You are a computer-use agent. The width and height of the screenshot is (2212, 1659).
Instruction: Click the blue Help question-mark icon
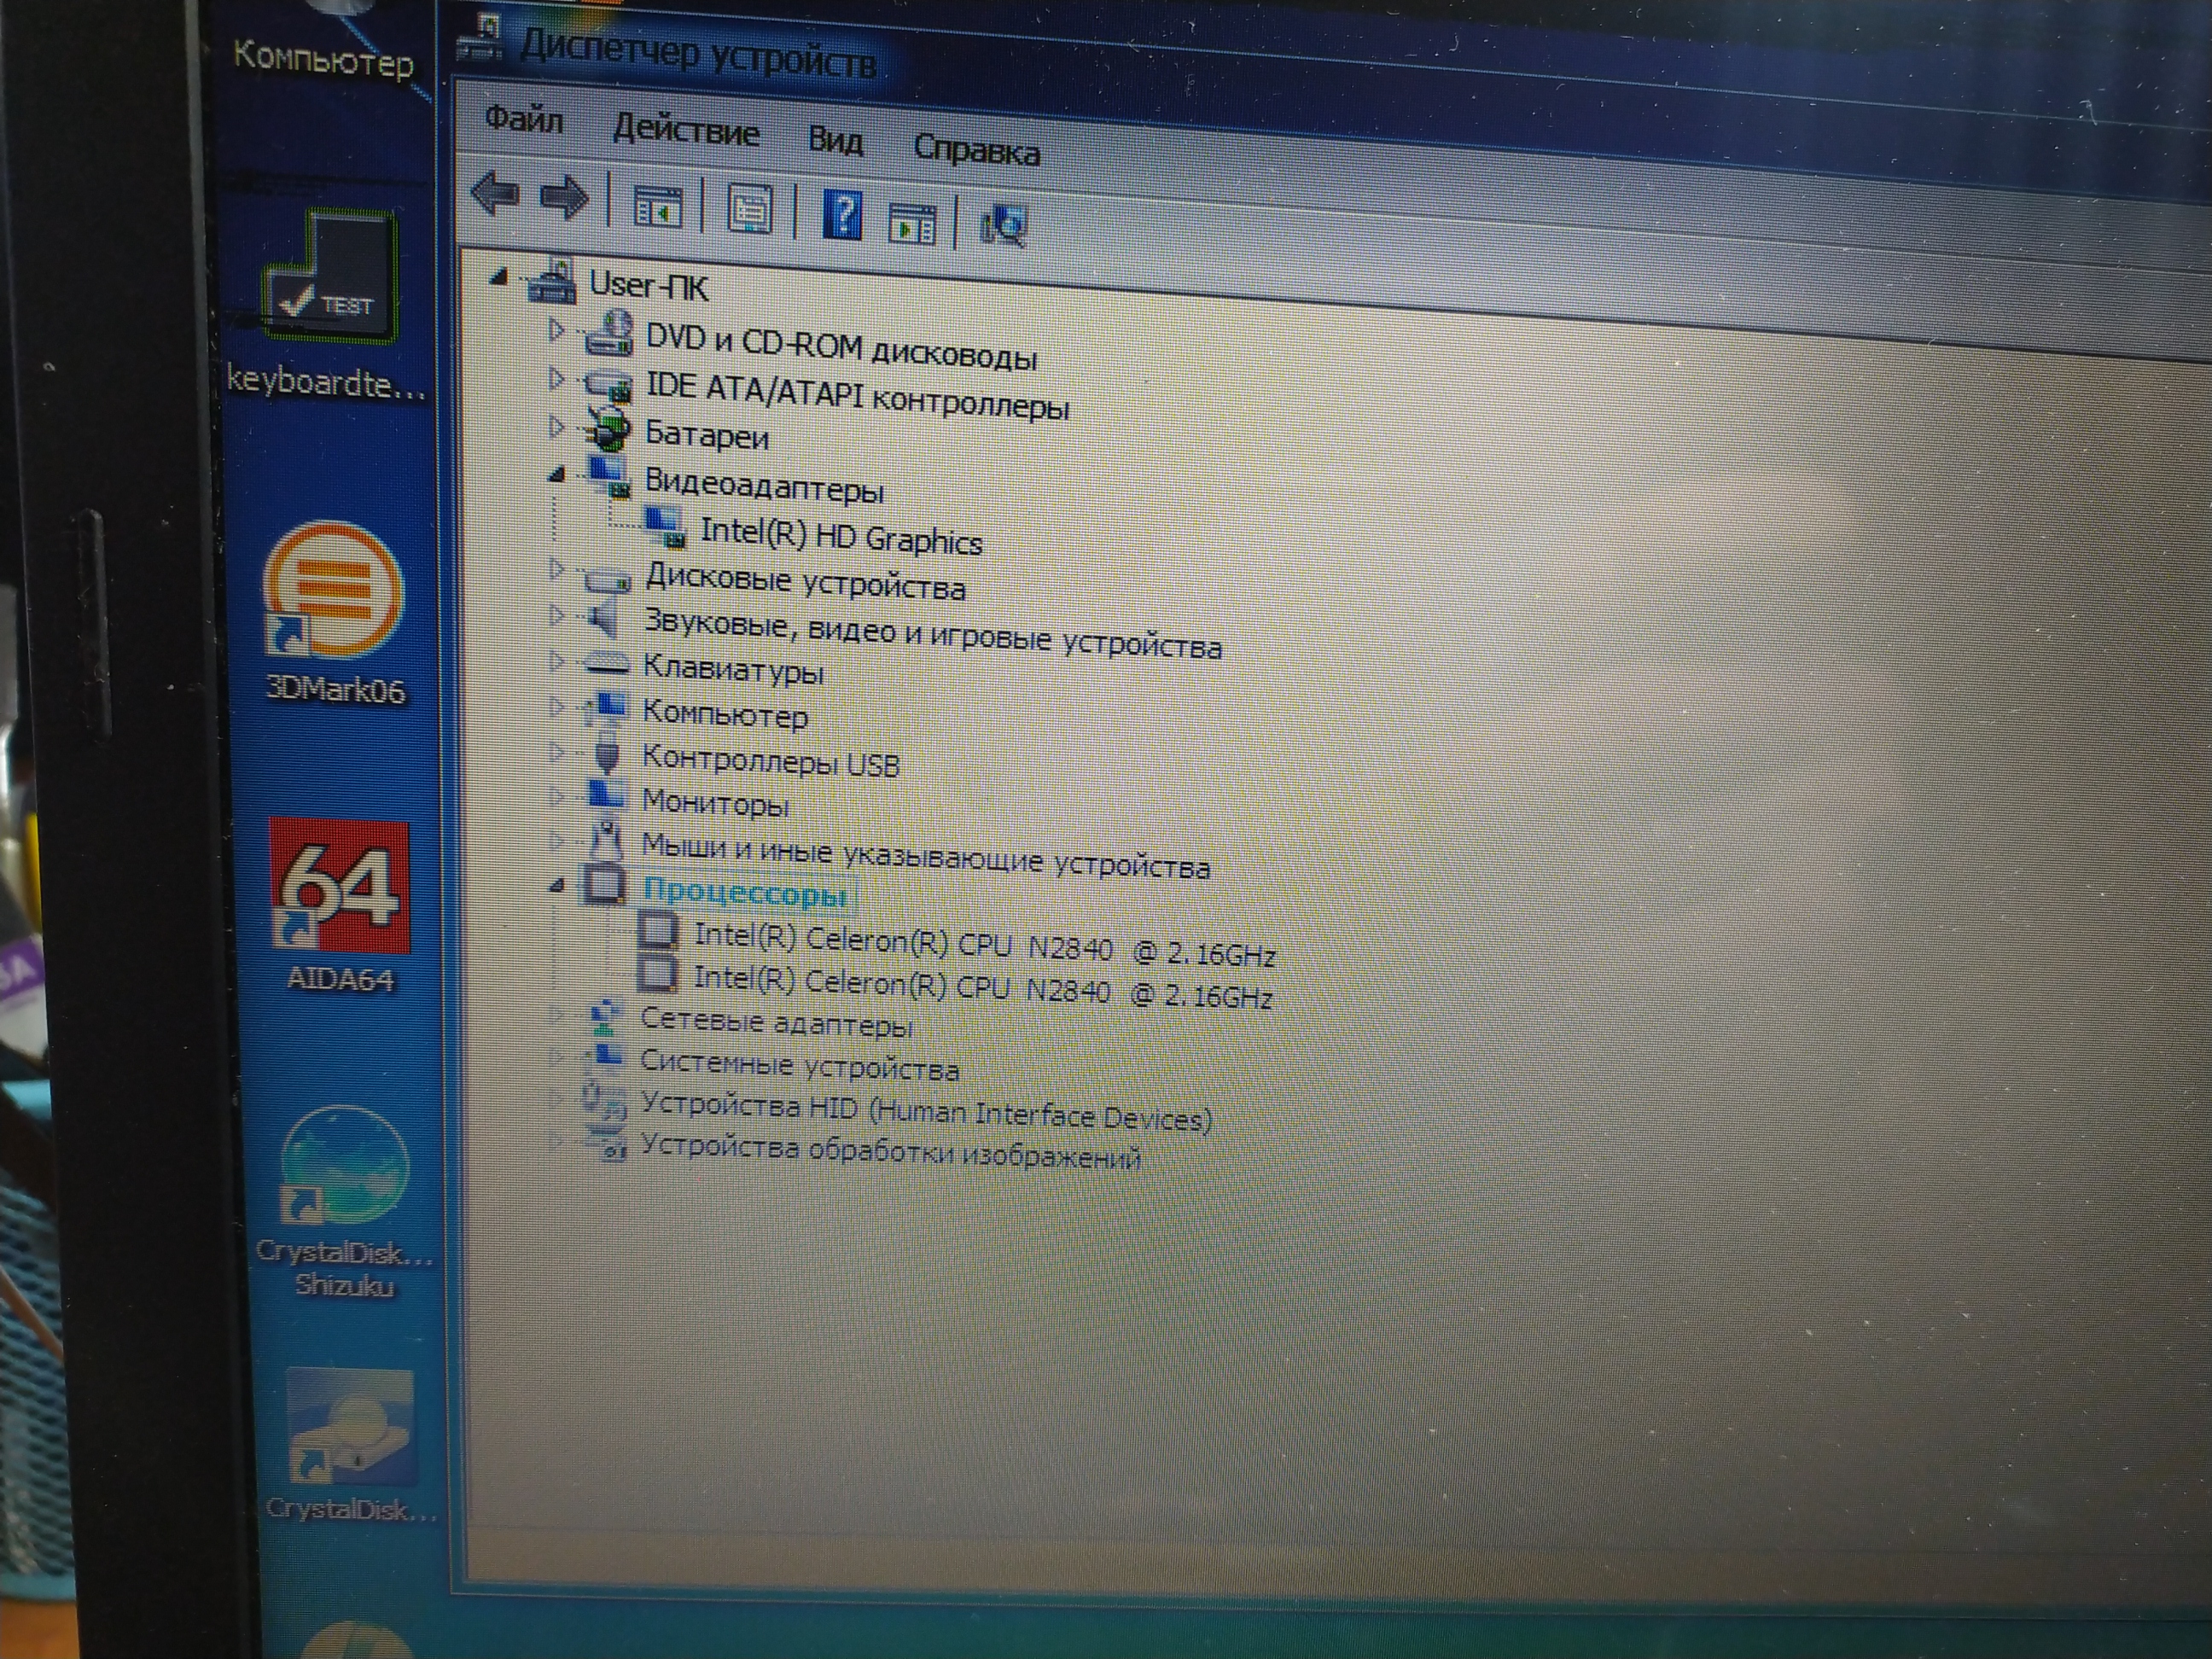[x=842, y=215]
